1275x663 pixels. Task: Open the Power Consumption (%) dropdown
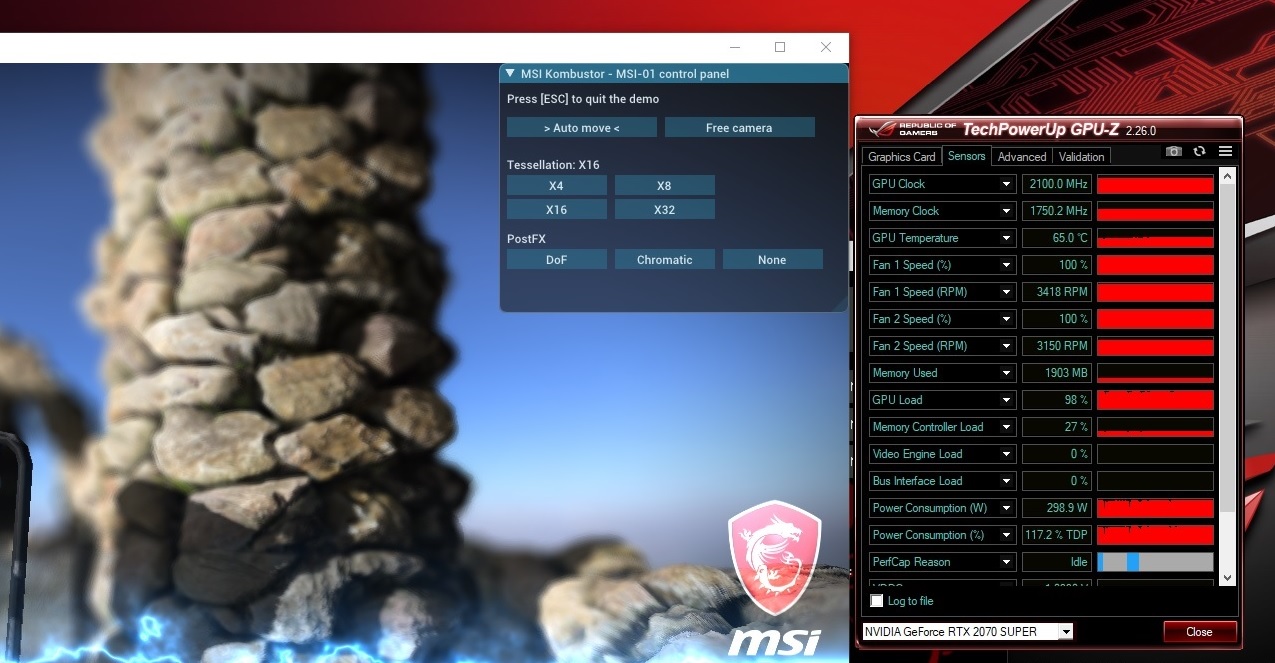[x=1007, y=535]
